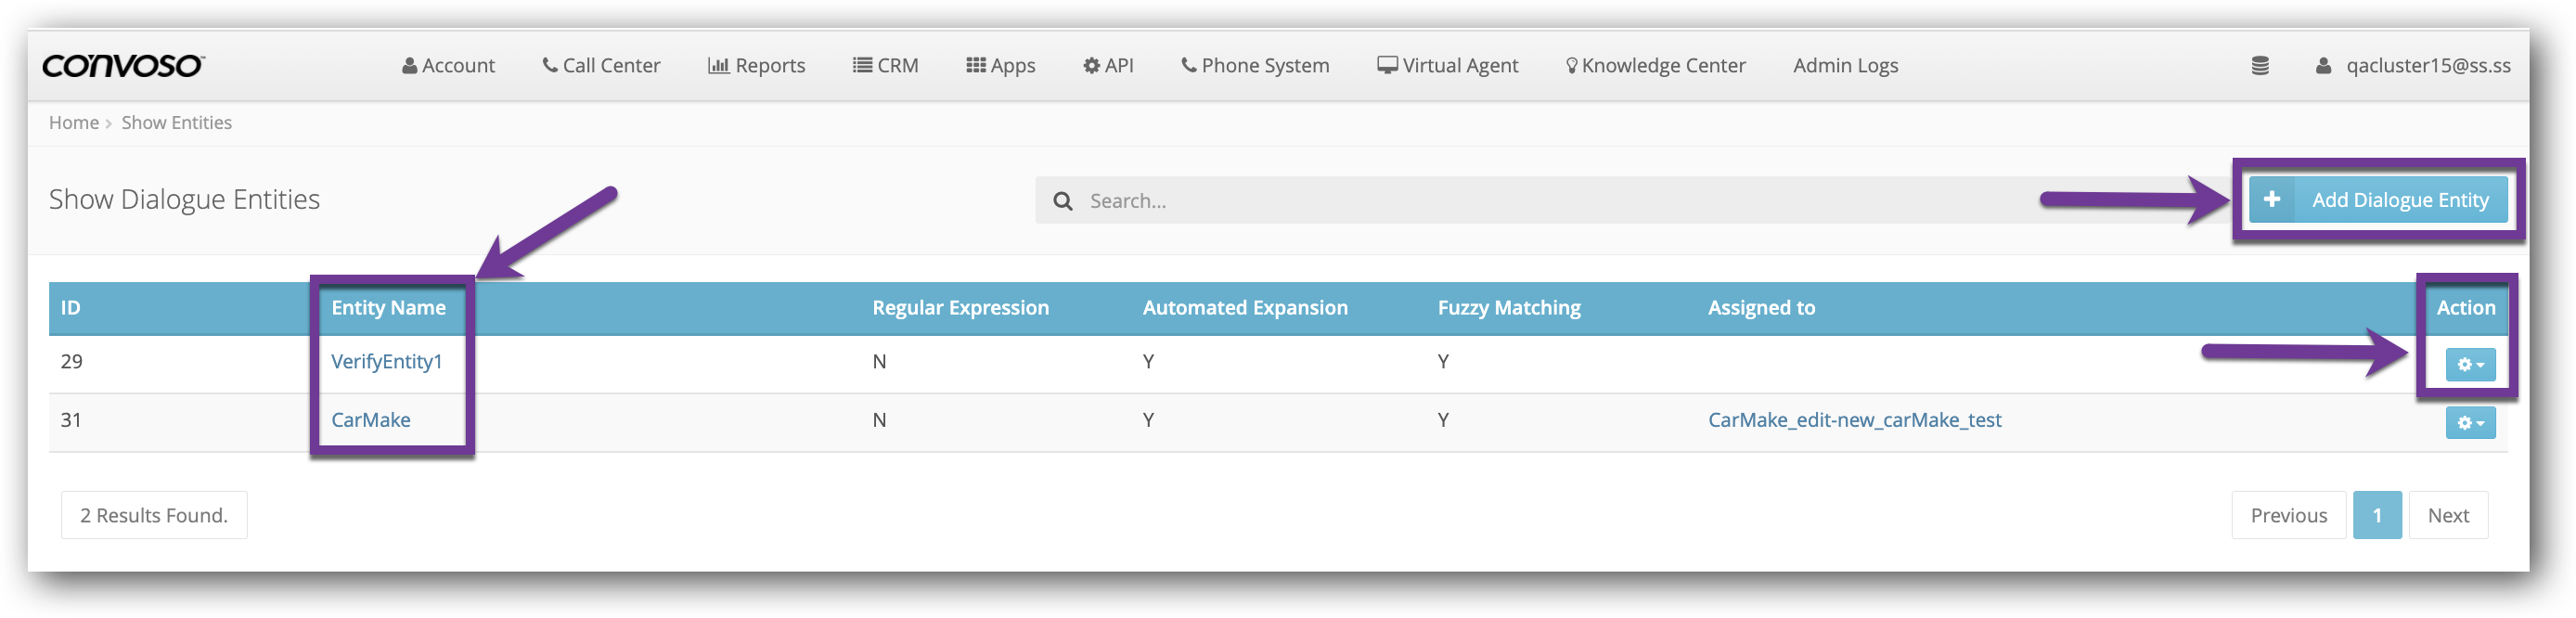The width and height of the screenshot is (2576, 618).
Task: Open the Reports menu
Action: click(x=756, y=66)
